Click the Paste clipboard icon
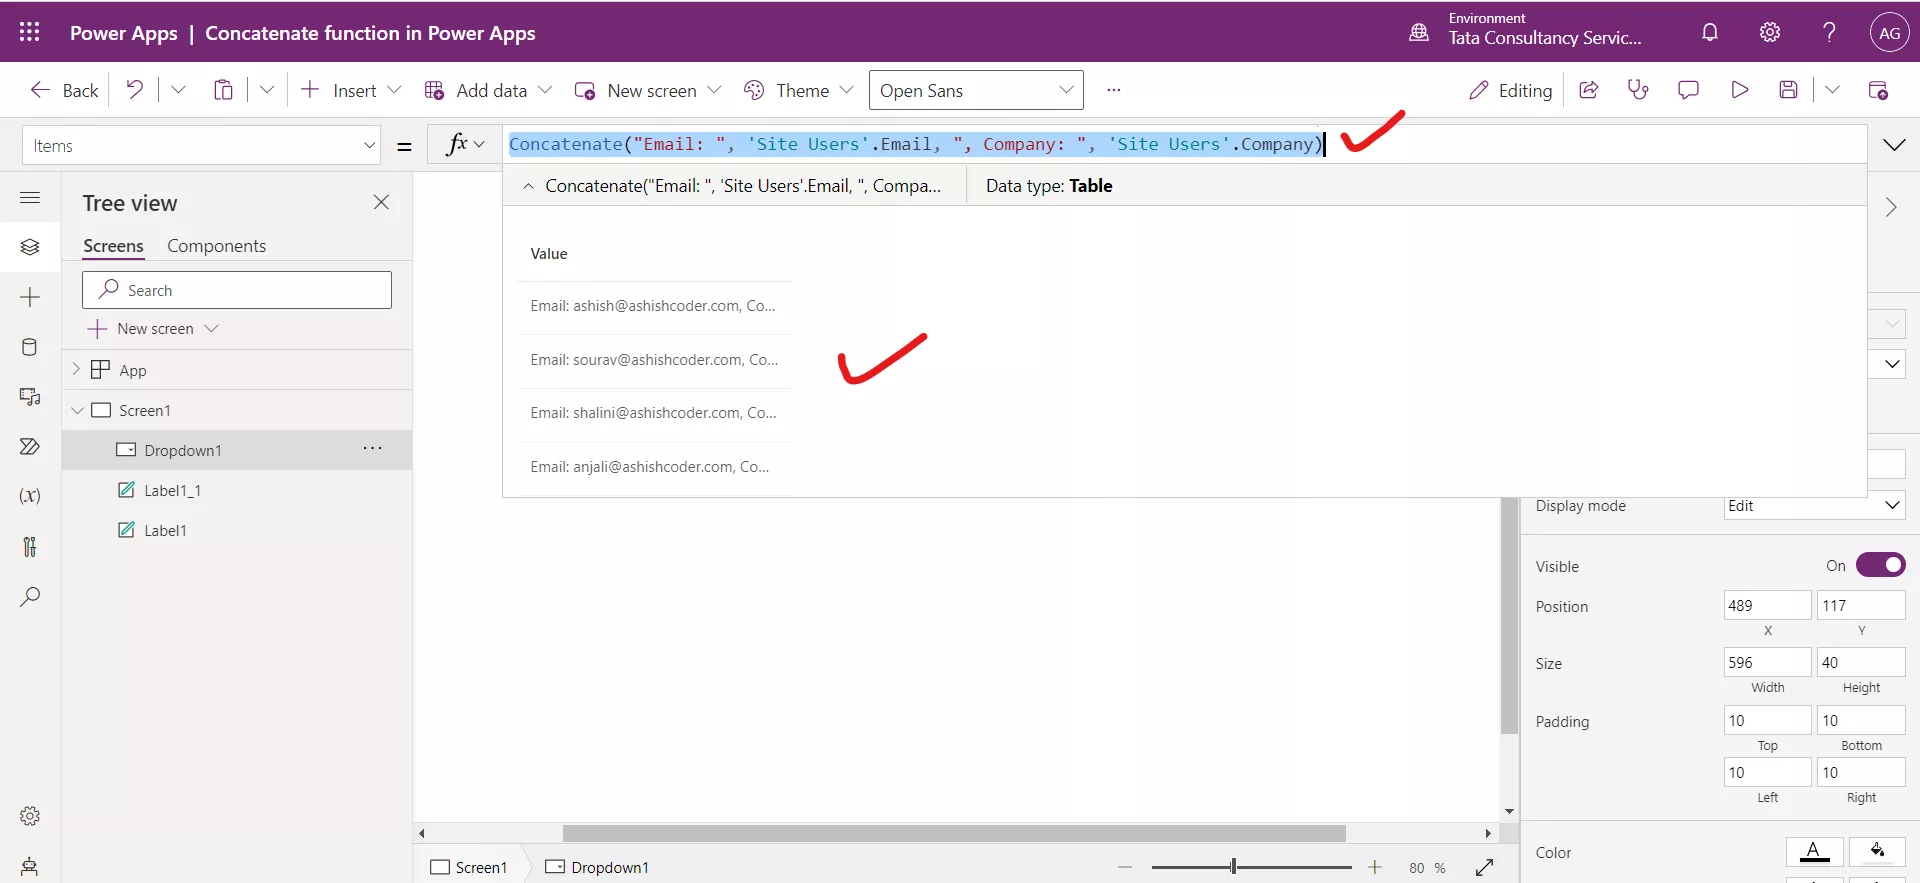The width and height of the screenshot is (1920, 883). [x=223, y=90]
